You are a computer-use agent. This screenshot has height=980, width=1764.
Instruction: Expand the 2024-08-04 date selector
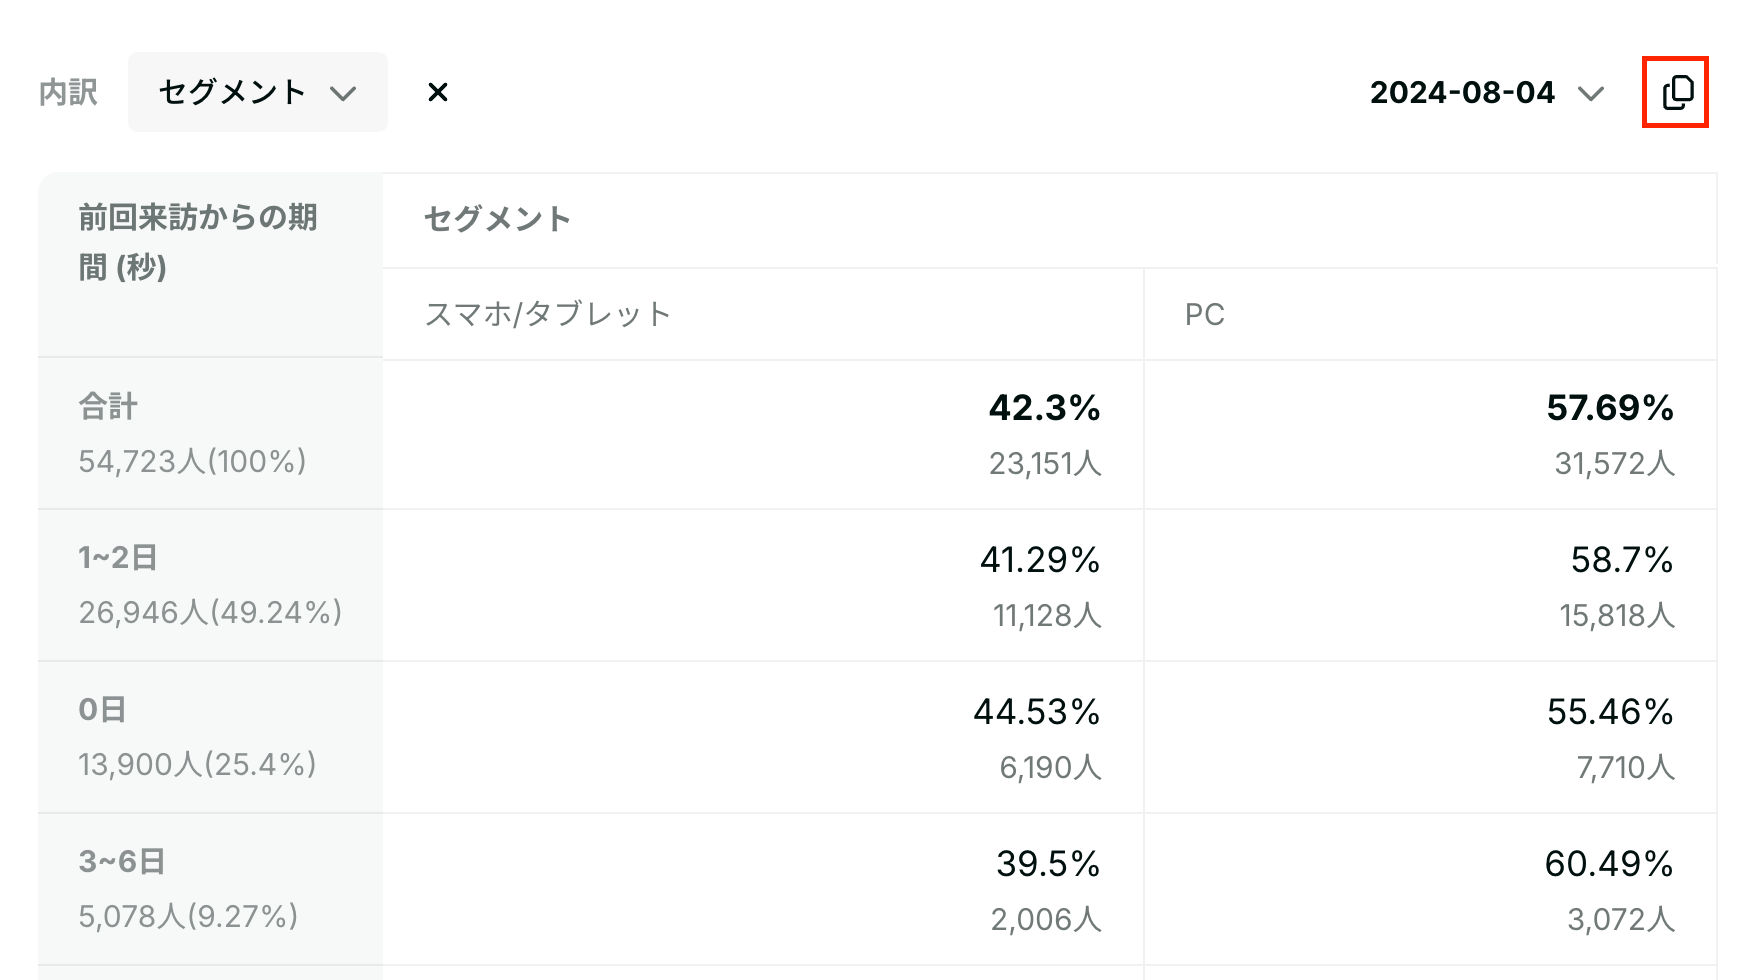(1487, 93)
